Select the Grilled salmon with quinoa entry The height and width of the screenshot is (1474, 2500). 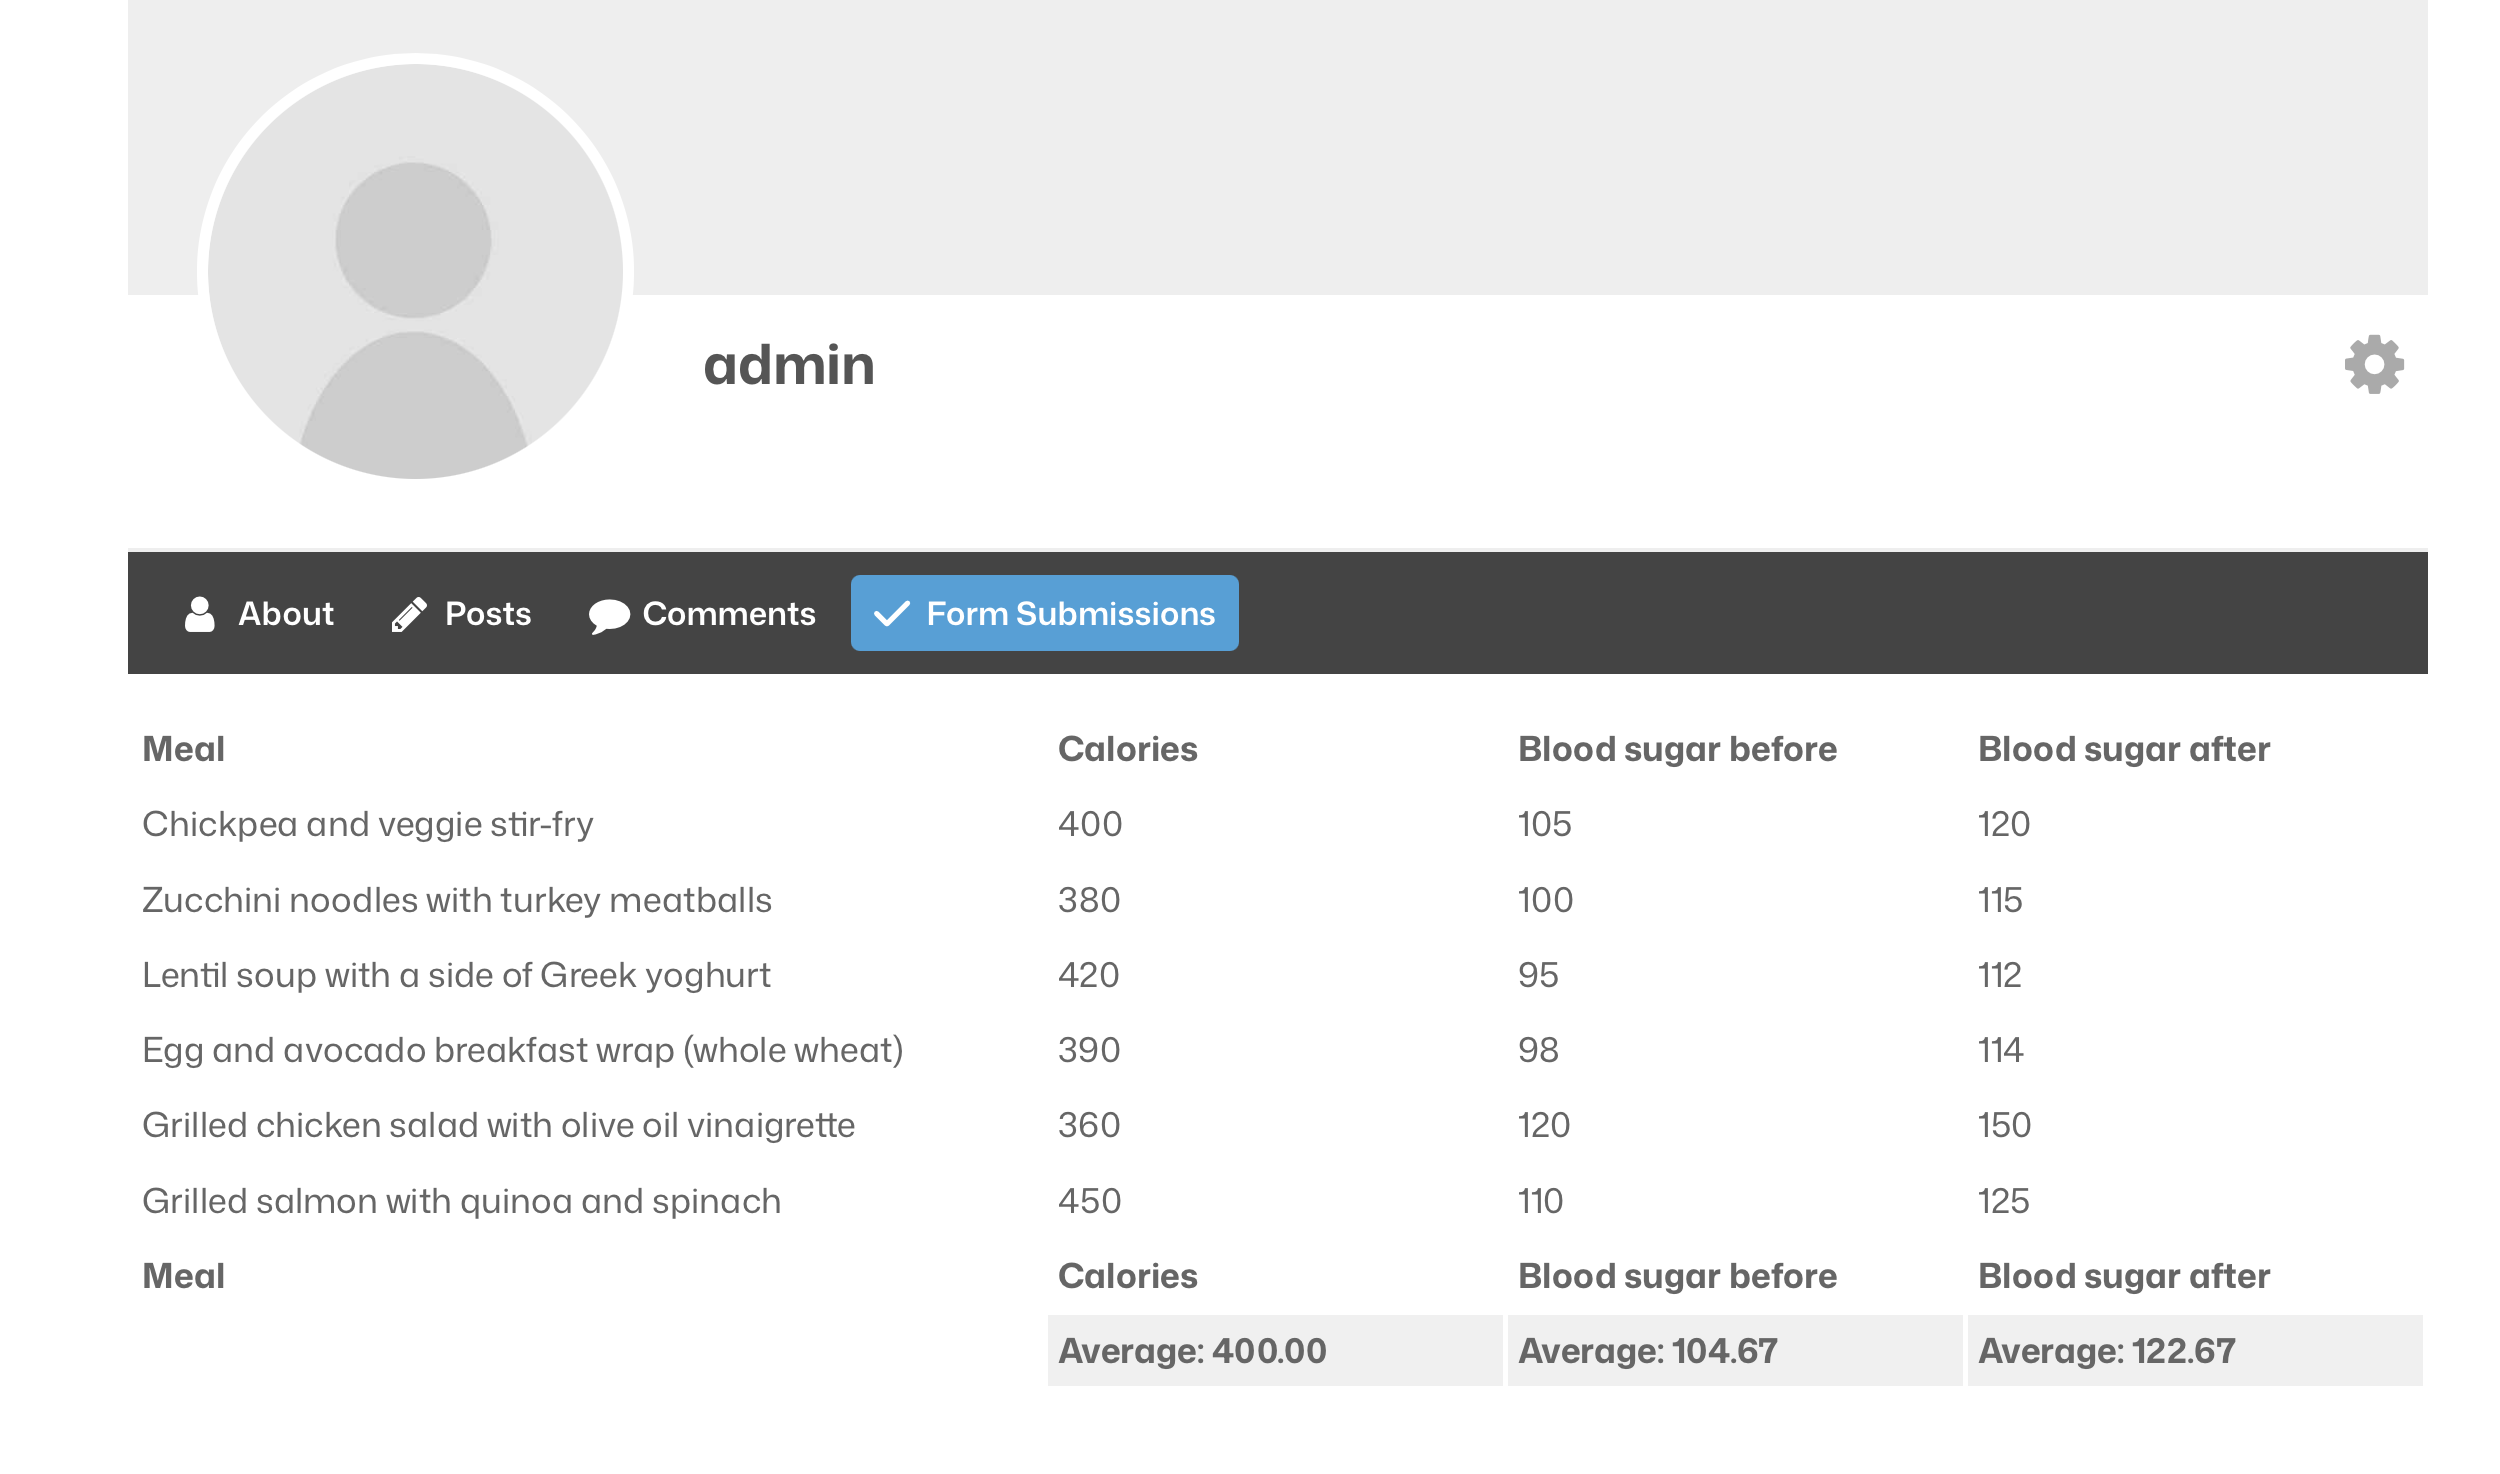coord(462,1200)
